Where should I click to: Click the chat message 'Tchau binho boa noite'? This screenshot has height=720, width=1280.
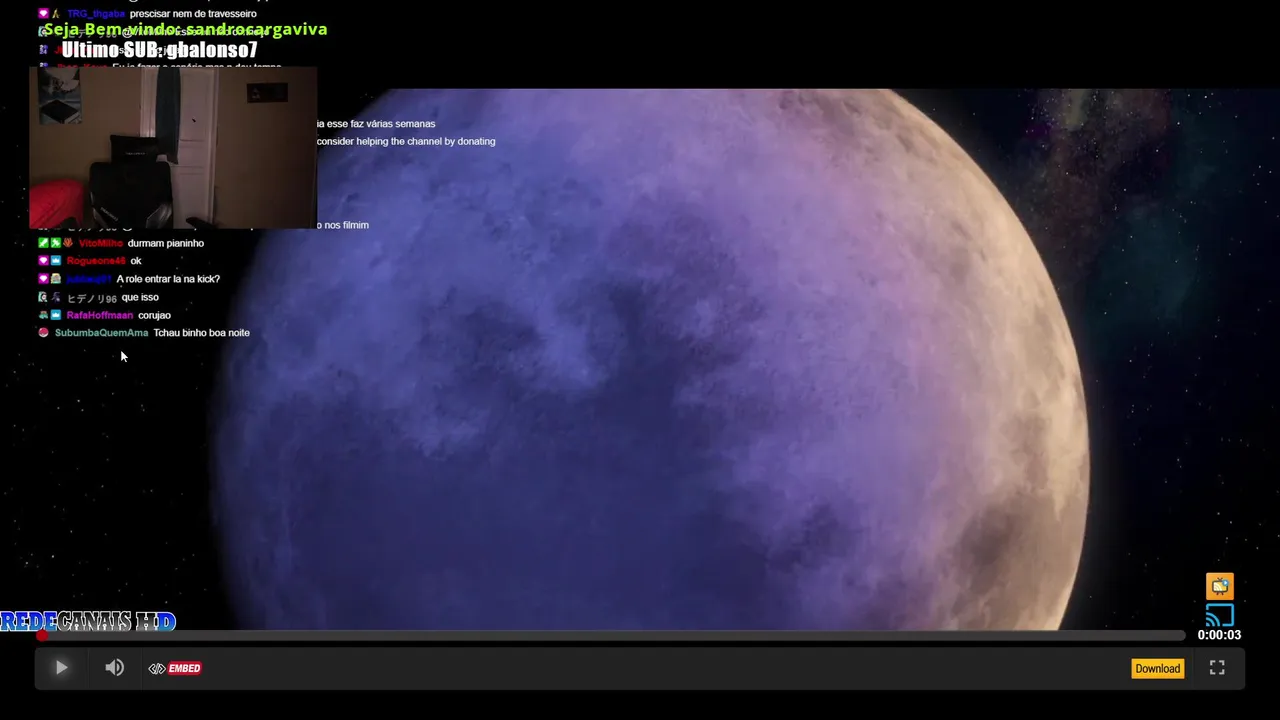click(201, 333)
